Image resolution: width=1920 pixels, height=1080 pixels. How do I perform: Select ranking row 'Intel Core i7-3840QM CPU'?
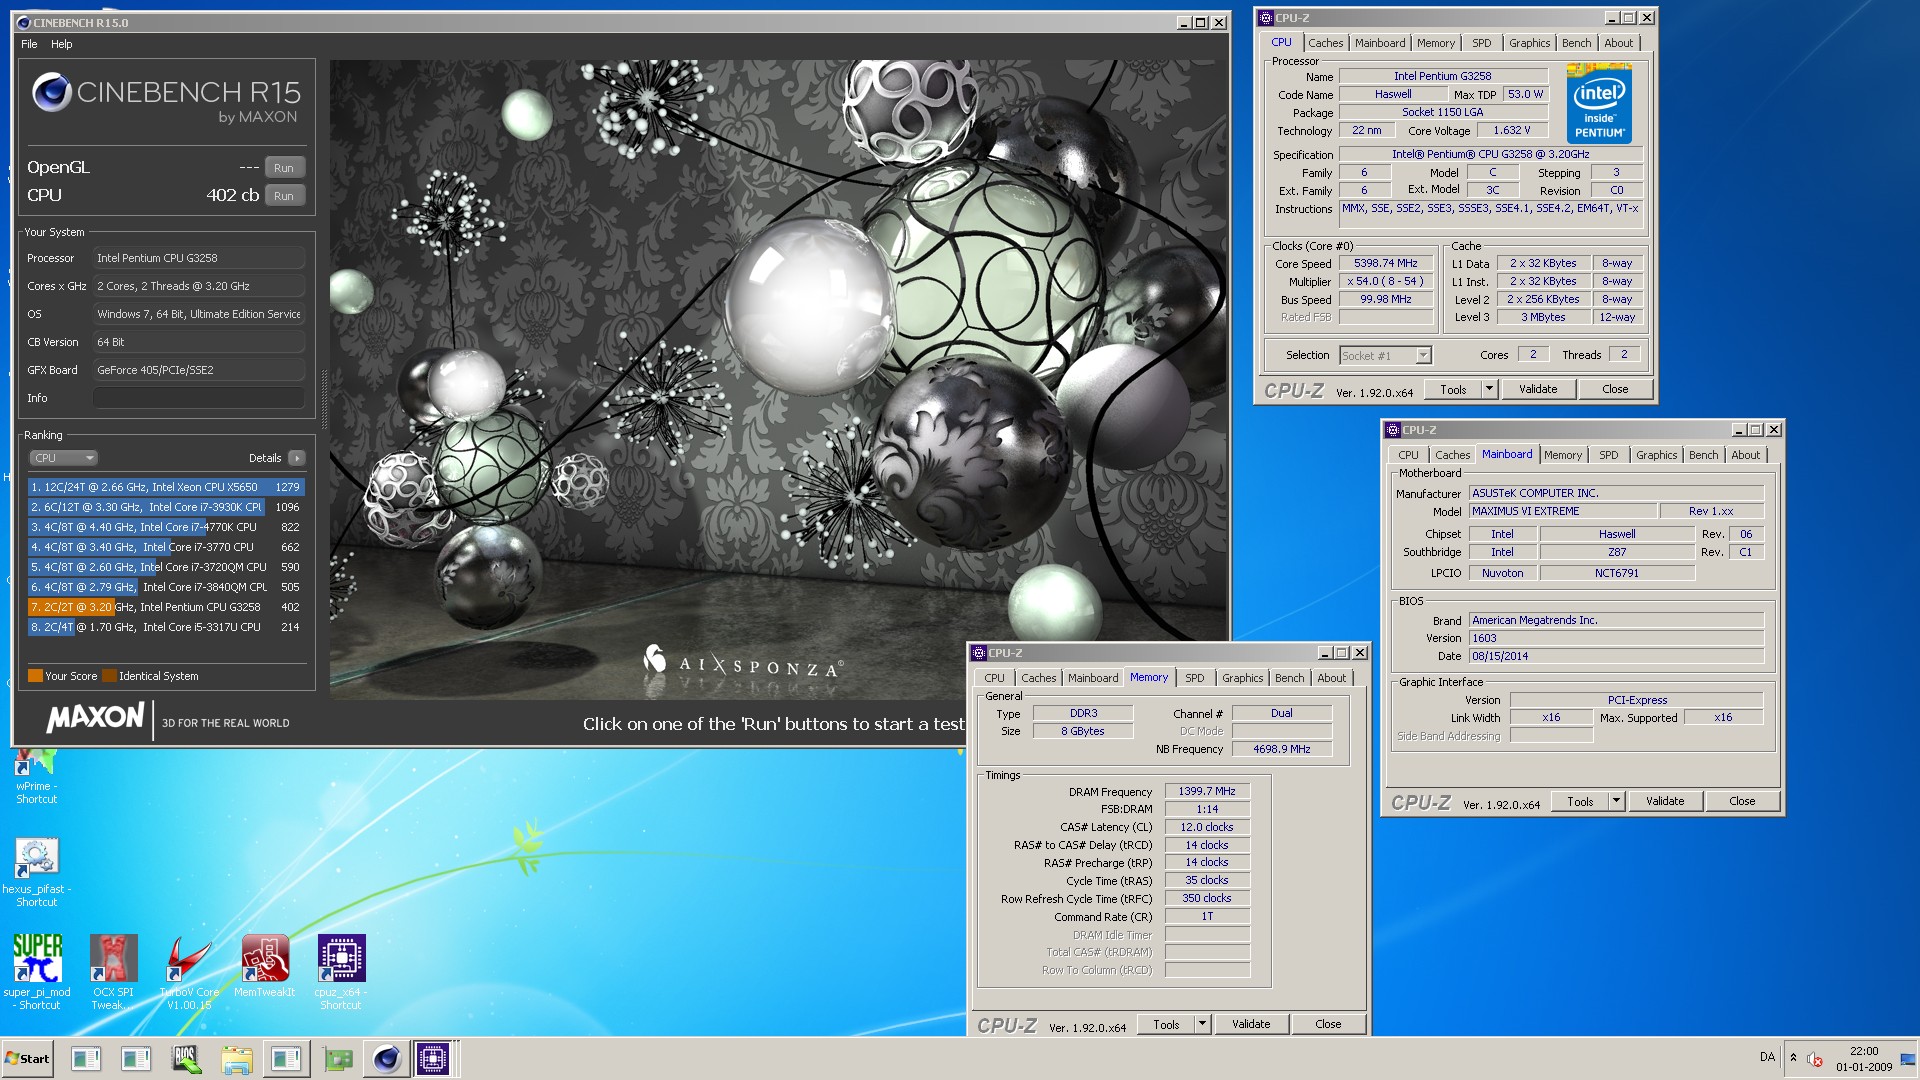[166, 587]
